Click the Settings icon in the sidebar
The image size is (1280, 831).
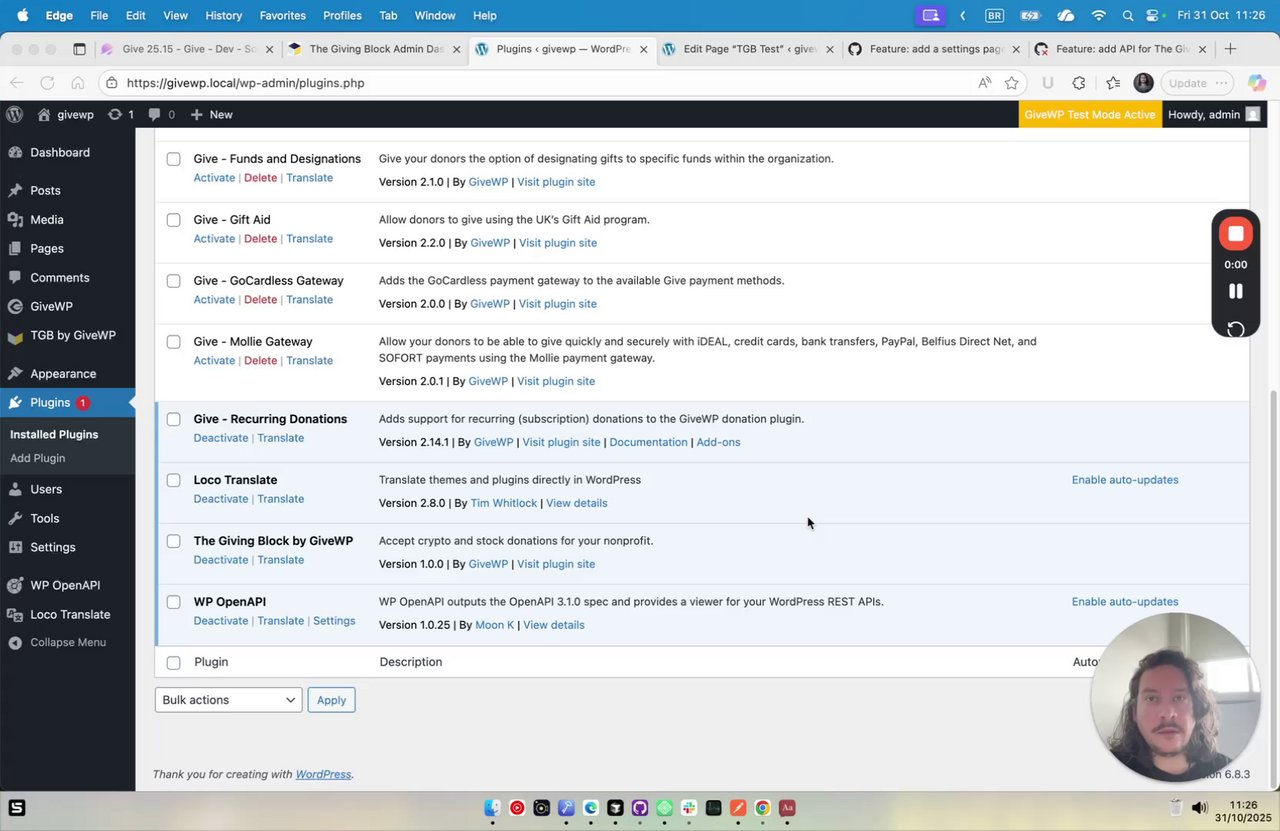(x=15, y=547)
